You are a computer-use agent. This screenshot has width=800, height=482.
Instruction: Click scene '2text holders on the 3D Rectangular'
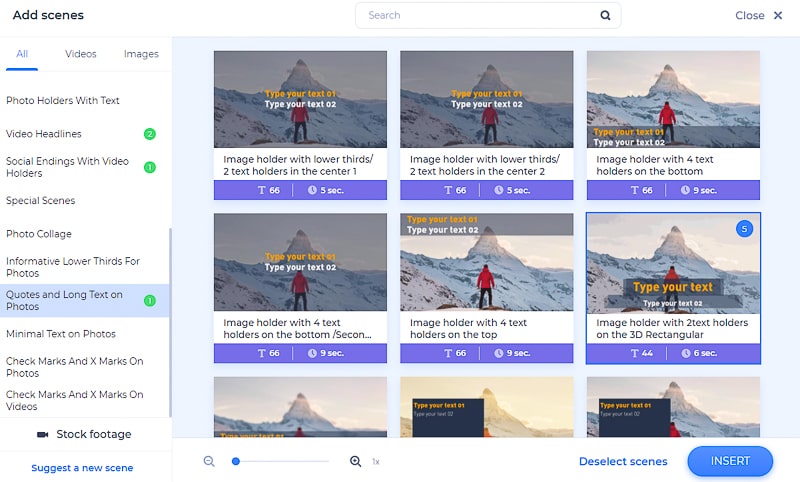point(673,288)
